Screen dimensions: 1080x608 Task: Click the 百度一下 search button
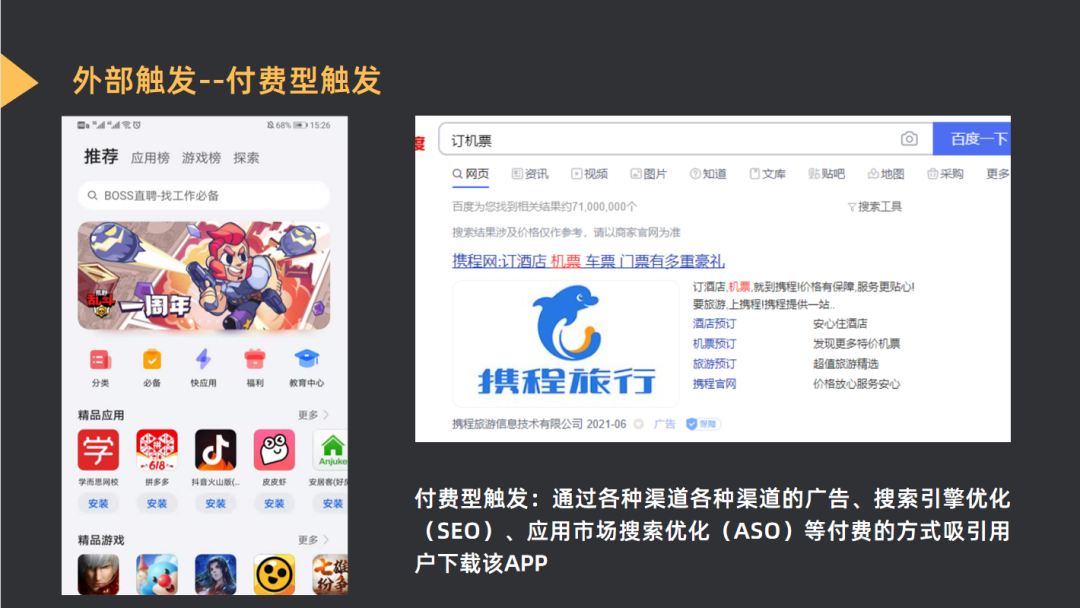coord(972,139)
